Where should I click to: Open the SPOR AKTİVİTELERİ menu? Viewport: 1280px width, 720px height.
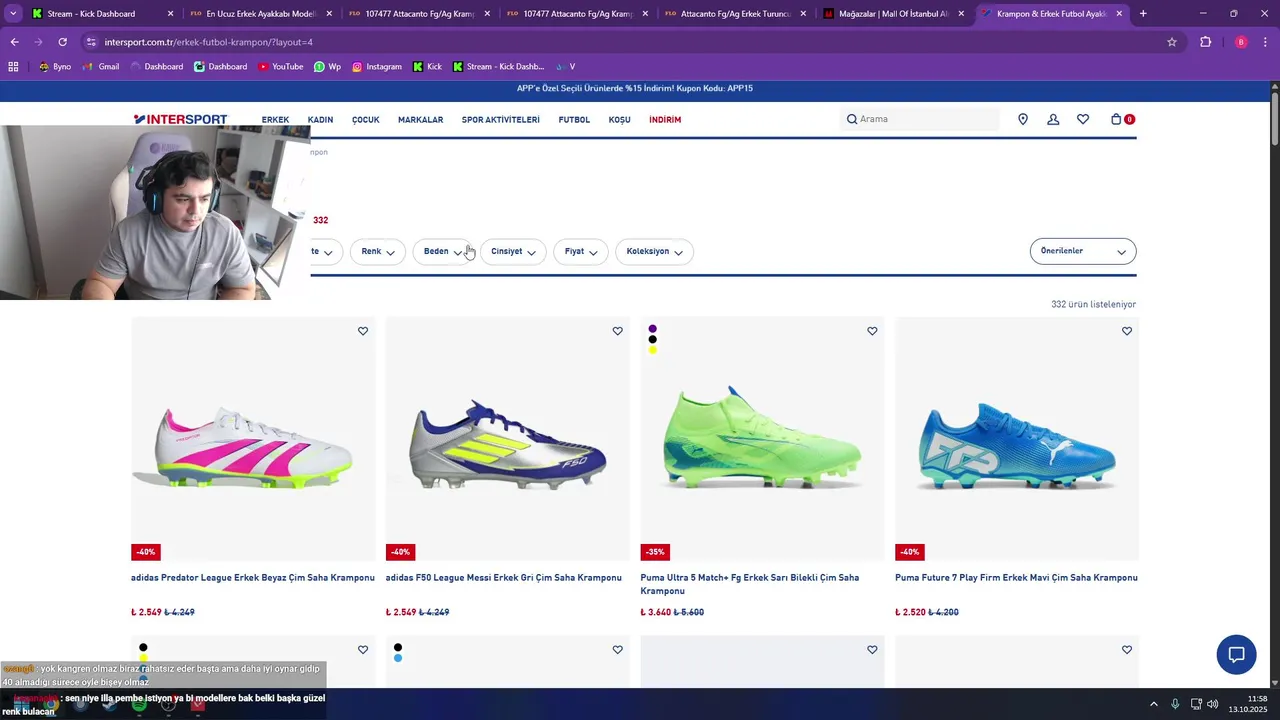500,120
